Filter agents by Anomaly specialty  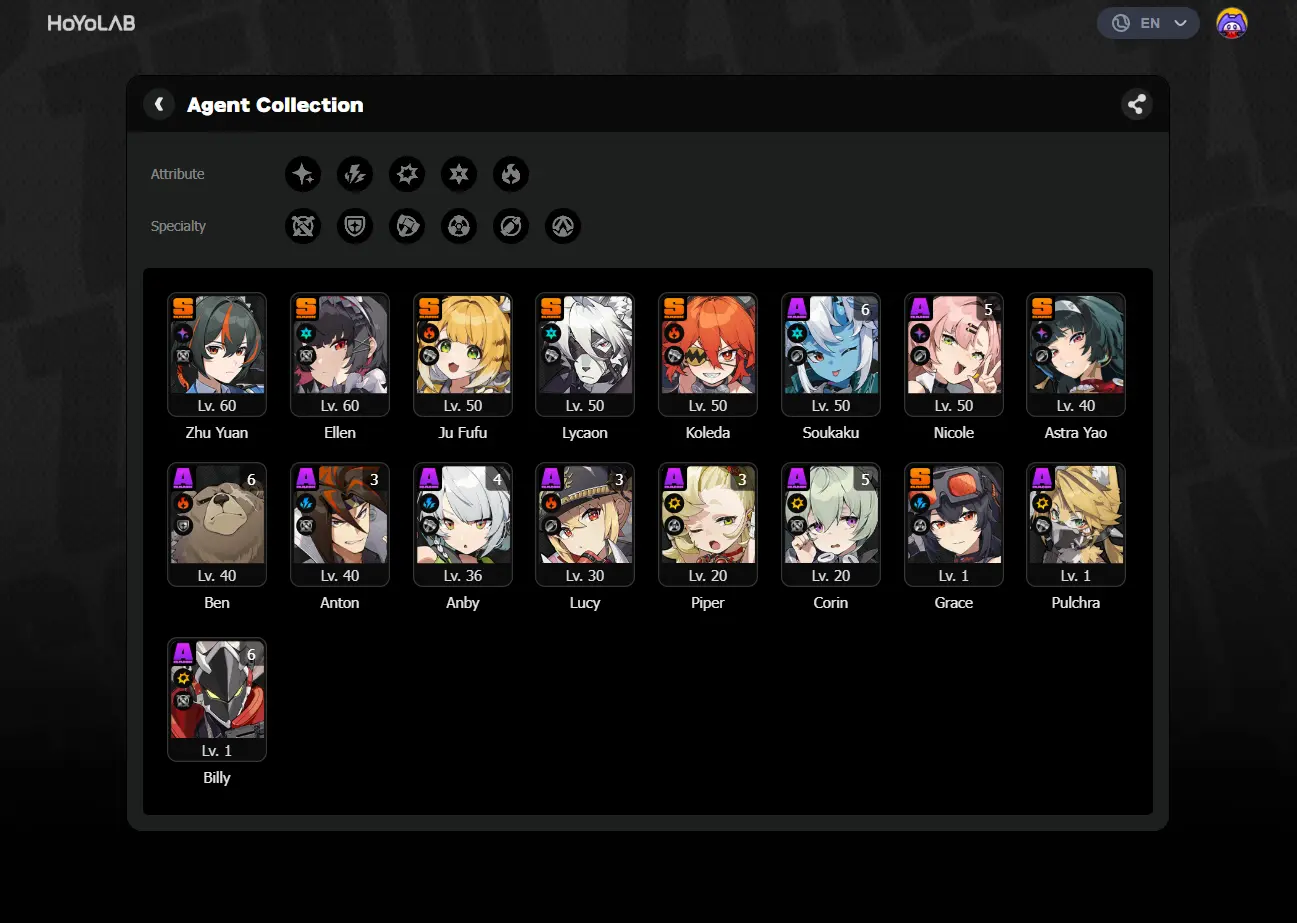pyautogui.click(x=459, y=226)
